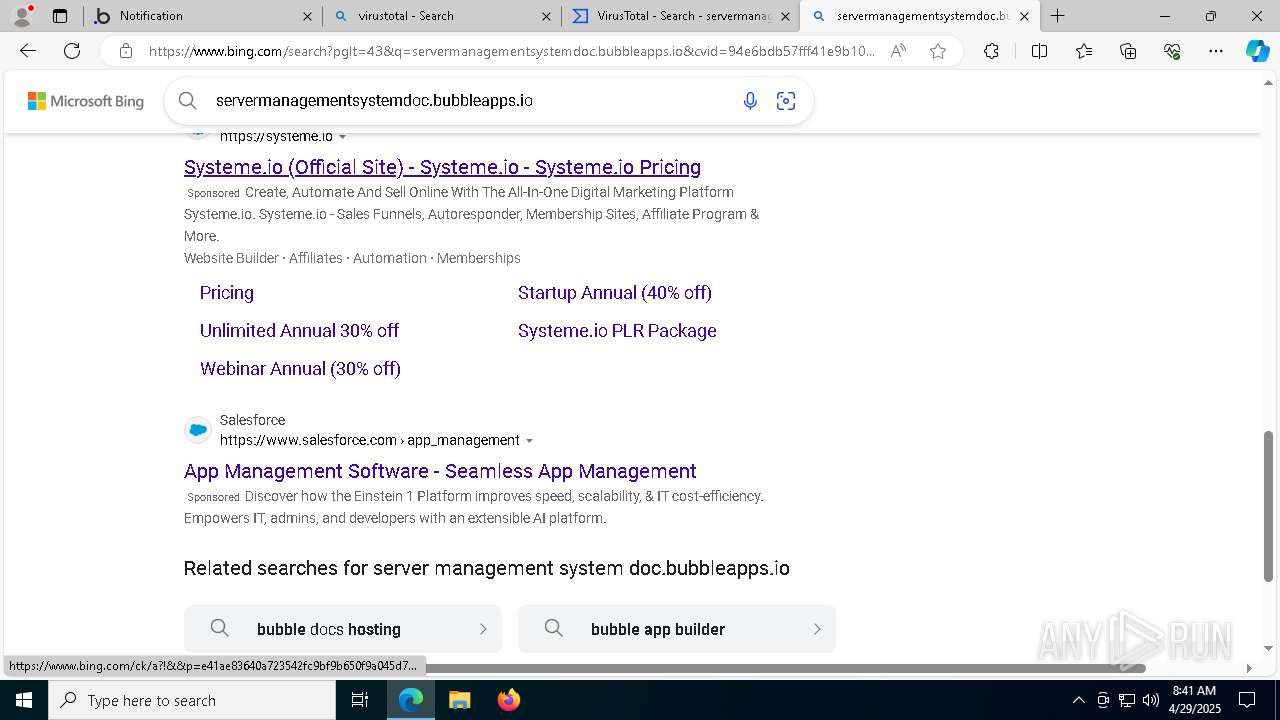The image size is (1280, 720).
Task: Activate Read aloud icon in address bar
Action: (898, 51)
